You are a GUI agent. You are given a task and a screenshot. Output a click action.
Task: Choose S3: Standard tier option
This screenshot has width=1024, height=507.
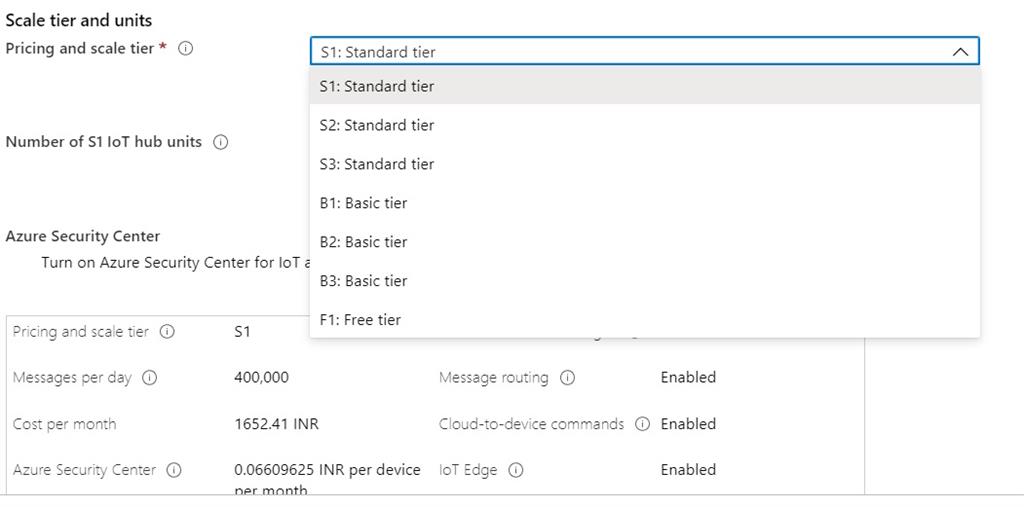tap(645, 164)
